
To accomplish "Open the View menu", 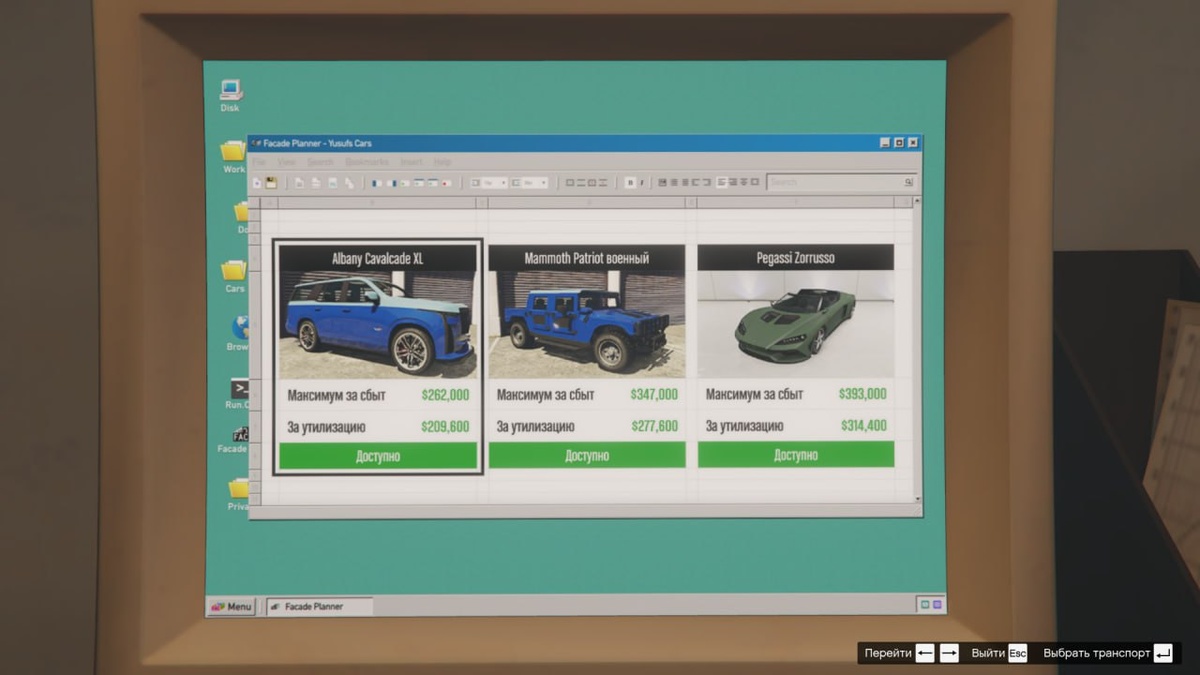I will click(287, 162).
